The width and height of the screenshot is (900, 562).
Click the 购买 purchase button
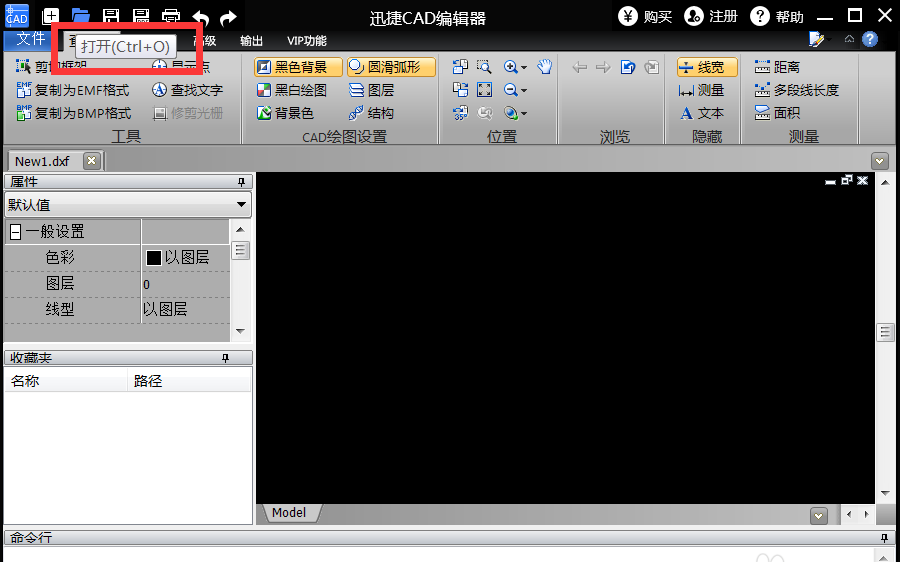(x=645, y=16)
